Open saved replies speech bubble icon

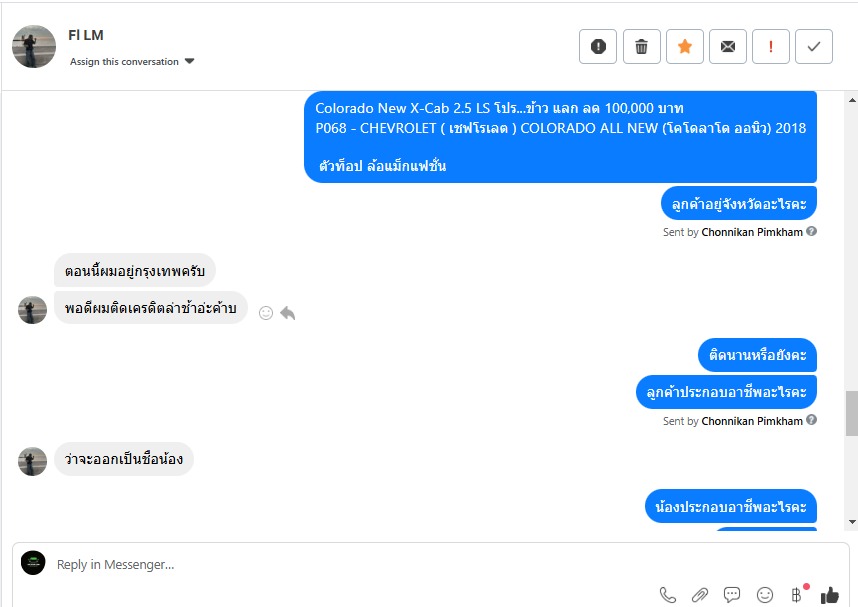[x=732, y=594]
